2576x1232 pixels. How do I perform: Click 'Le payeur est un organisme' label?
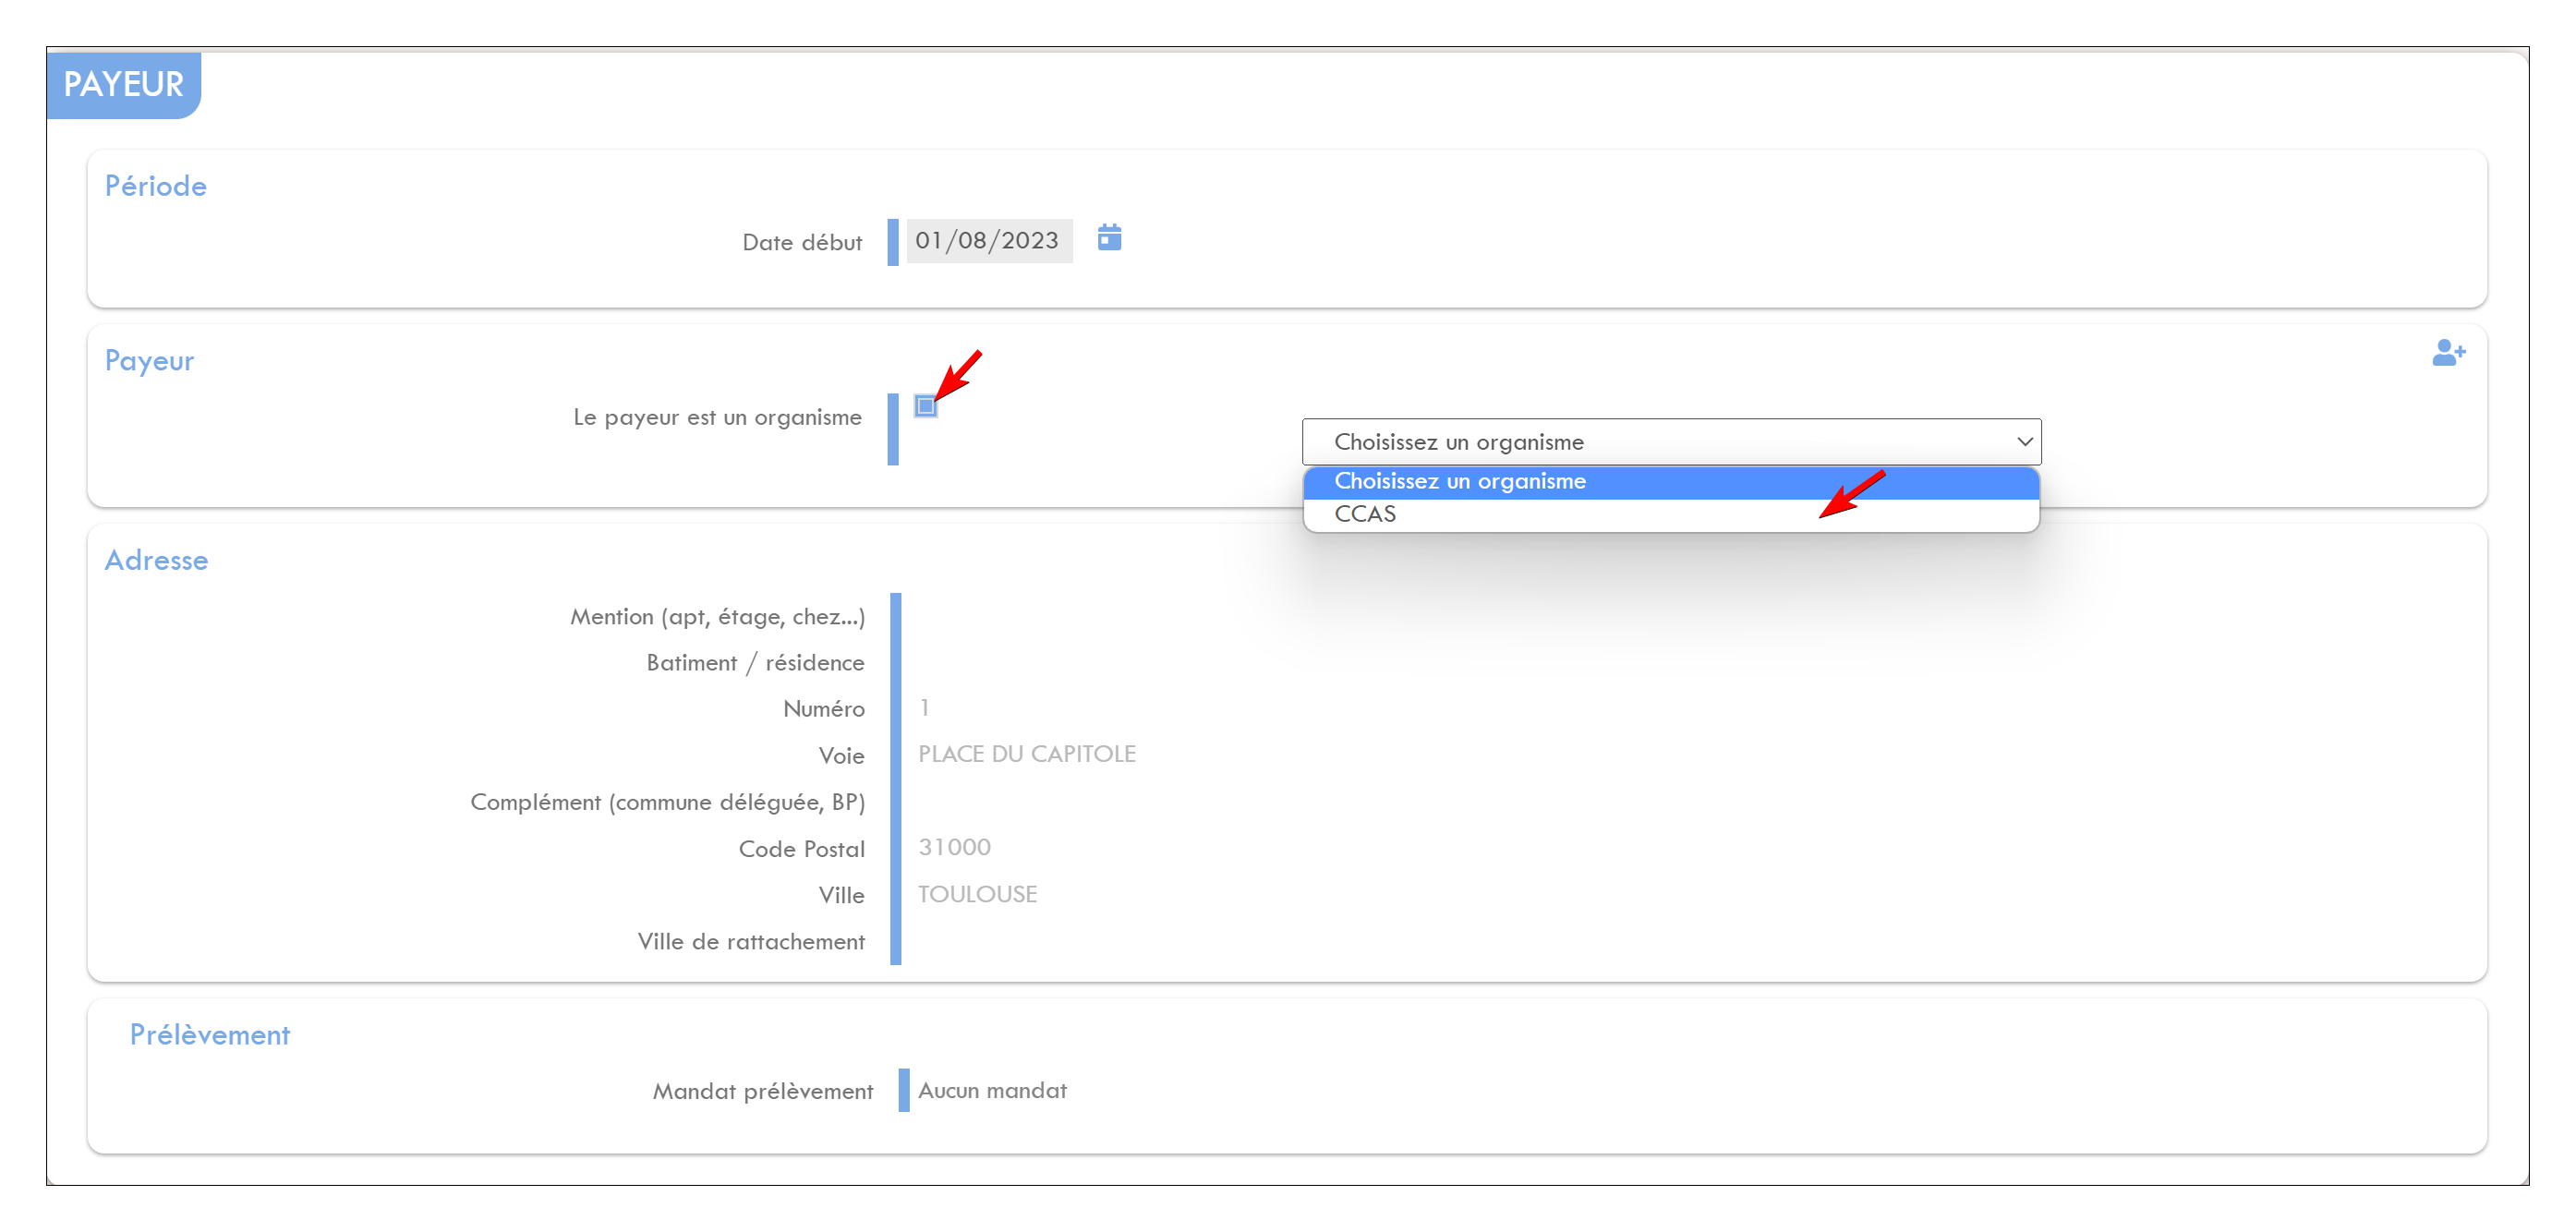coord(717,418)
